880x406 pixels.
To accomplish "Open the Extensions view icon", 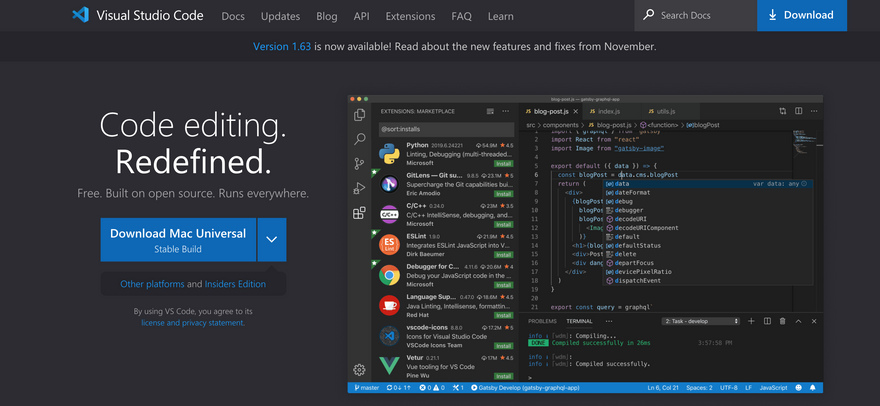I will (360, 213).
